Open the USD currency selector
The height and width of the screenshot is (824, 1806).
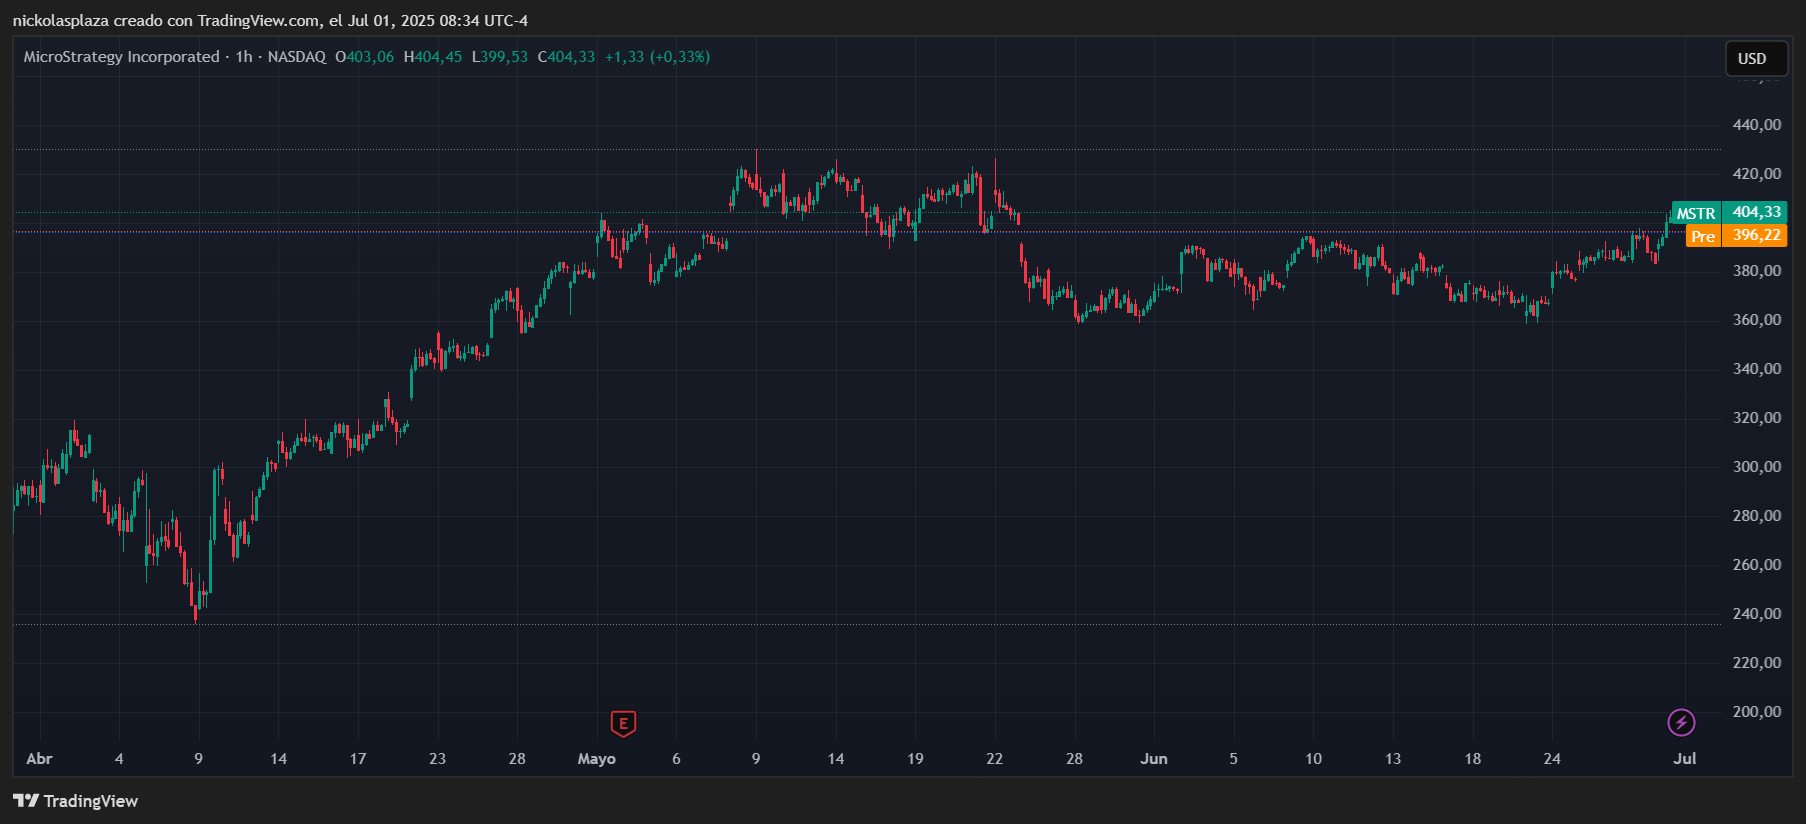1752,58
